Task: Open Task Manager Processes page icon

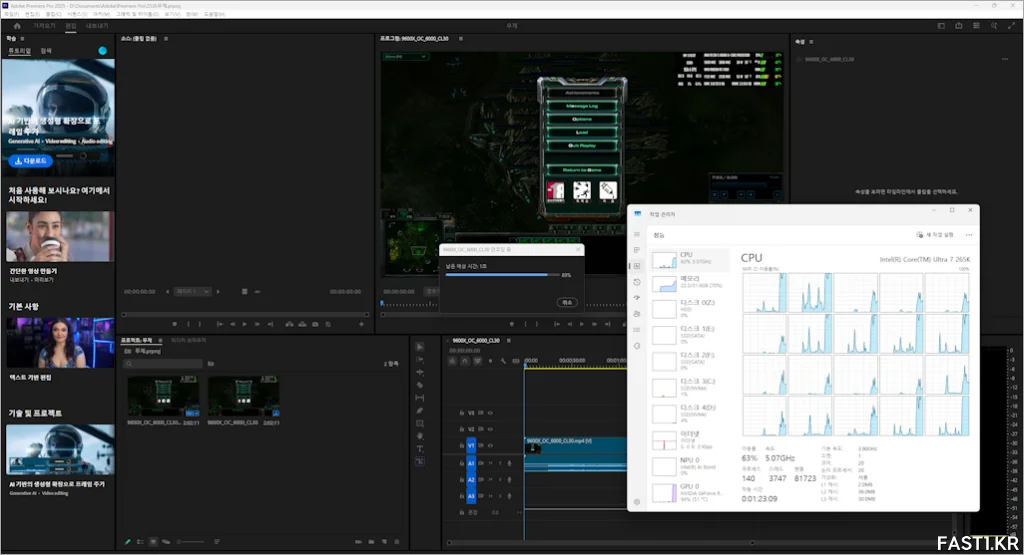Action: (637, 250)
